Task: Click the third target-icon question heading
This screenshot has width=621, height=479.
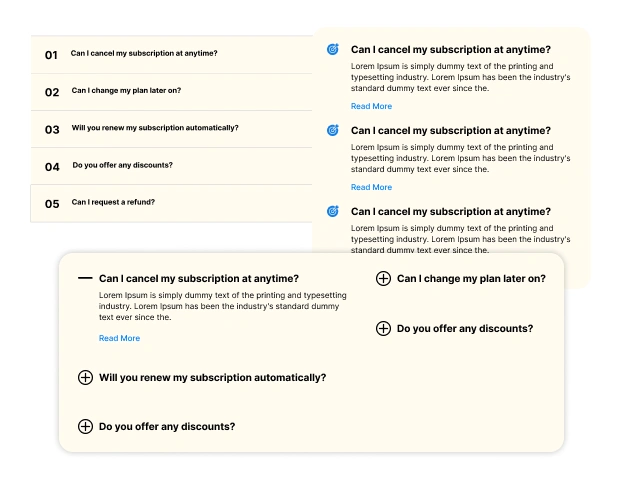Action: tap(450, 212)
